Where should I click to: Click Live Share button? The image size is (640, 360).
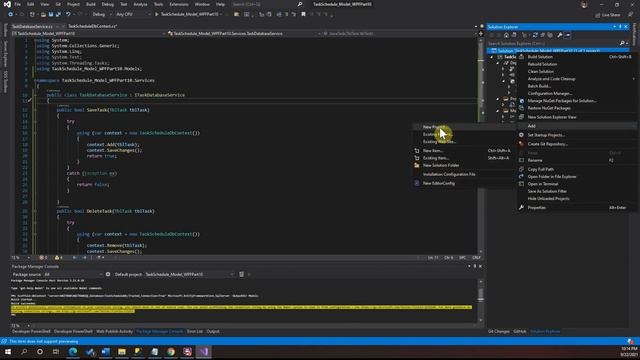pyautogui.click(x=607, y=15)
